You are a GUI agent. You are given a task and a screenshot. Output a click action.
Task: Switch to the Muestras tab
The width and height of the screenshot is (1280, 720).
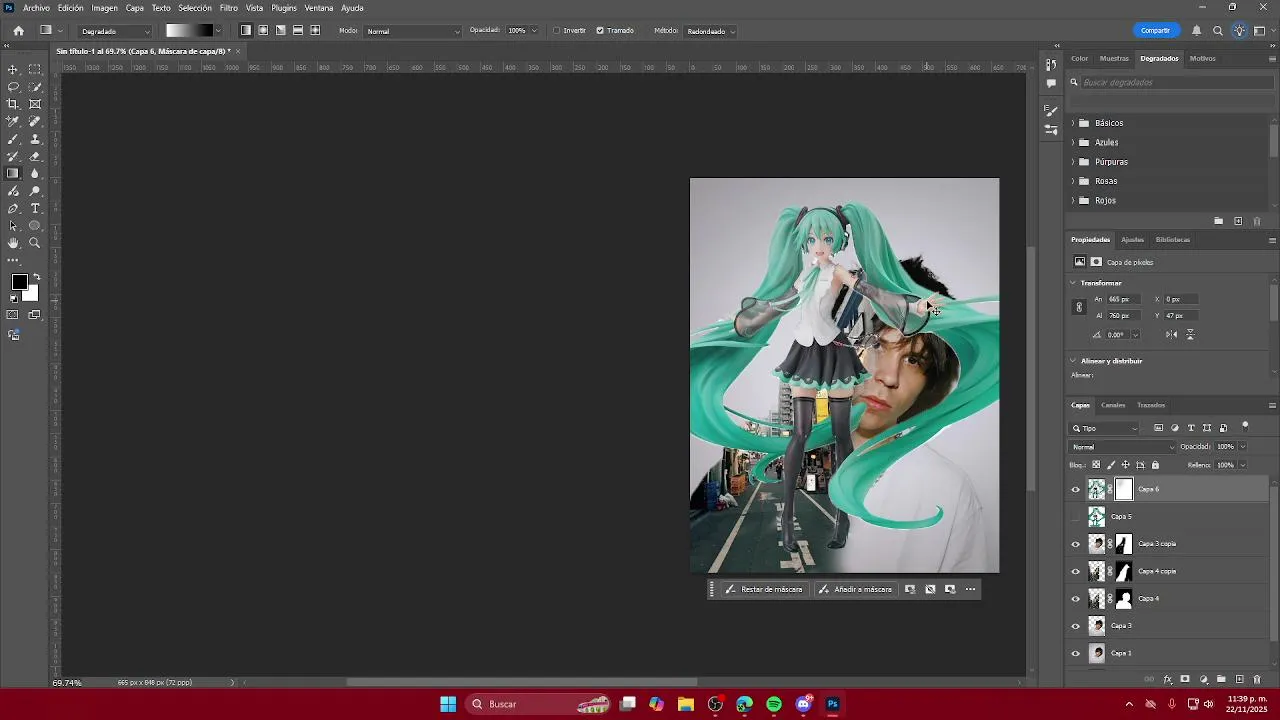1114,58
